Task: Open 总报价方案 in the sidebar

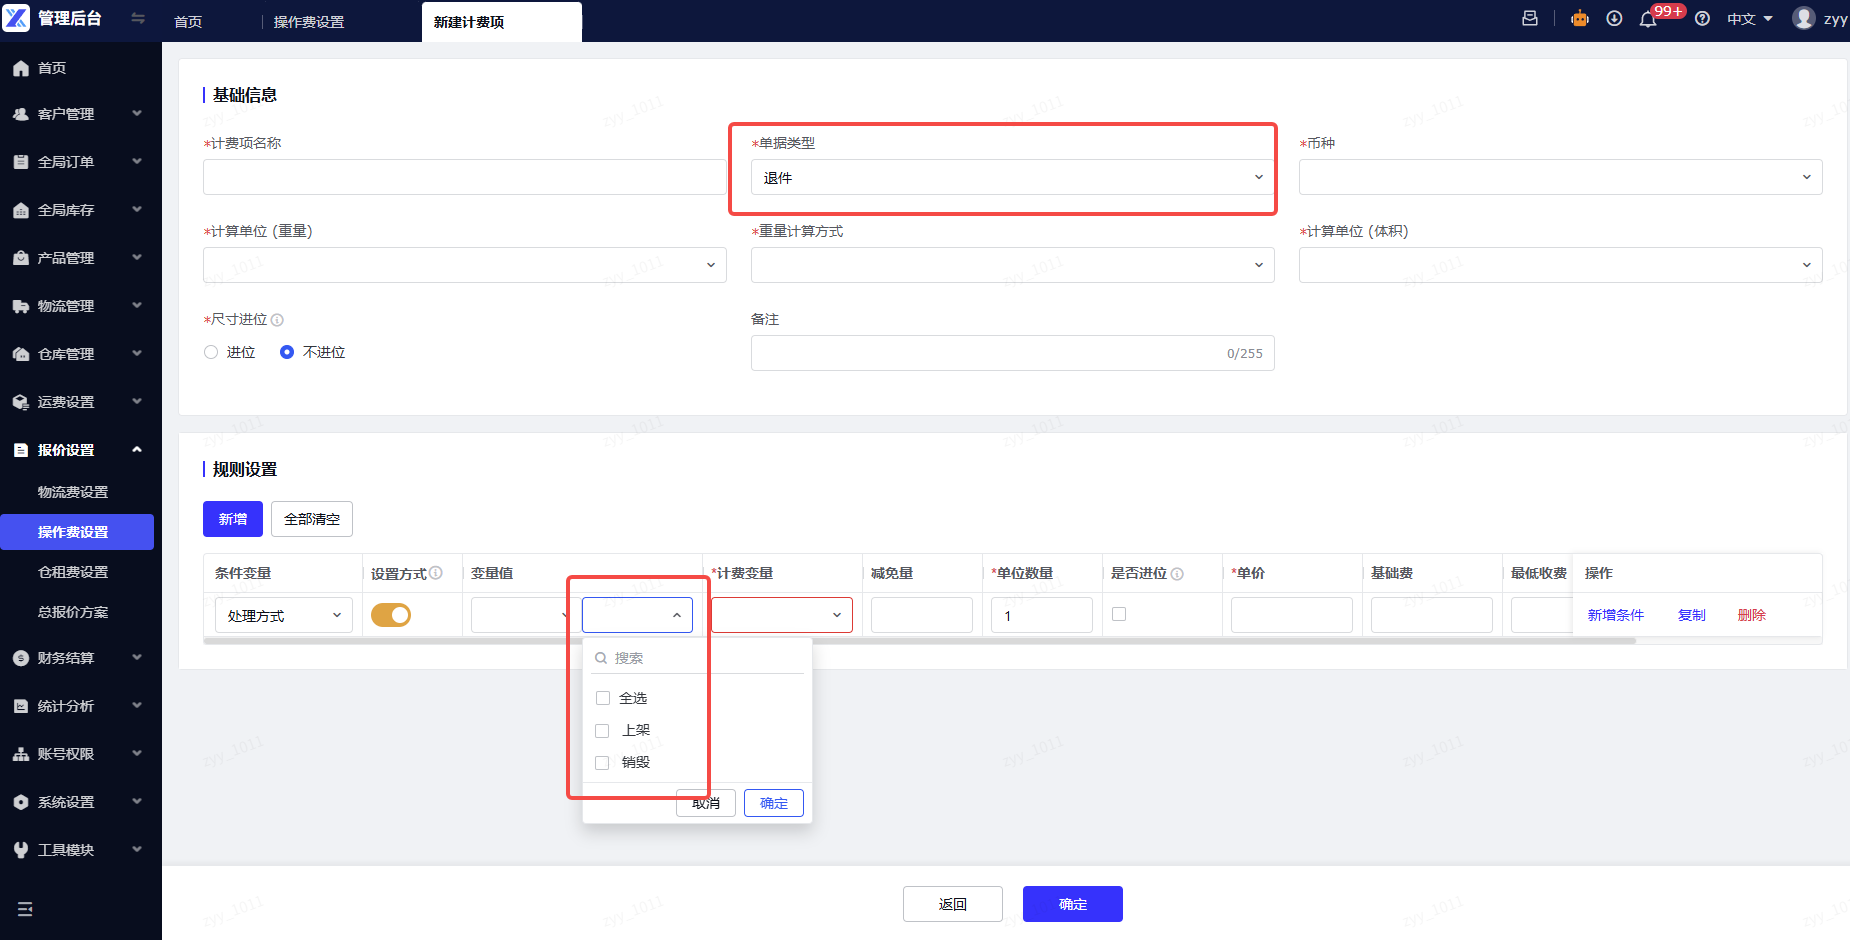Action: (x=73, y=612)
